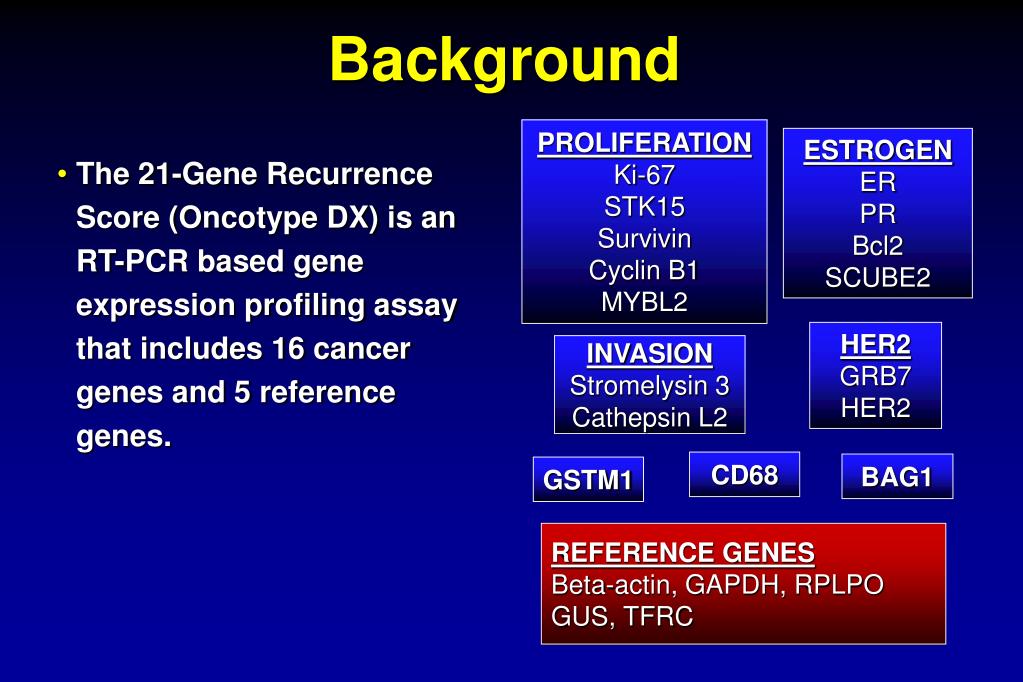
Task: Click the GRB7 gene text
Action: coord(876,377)
